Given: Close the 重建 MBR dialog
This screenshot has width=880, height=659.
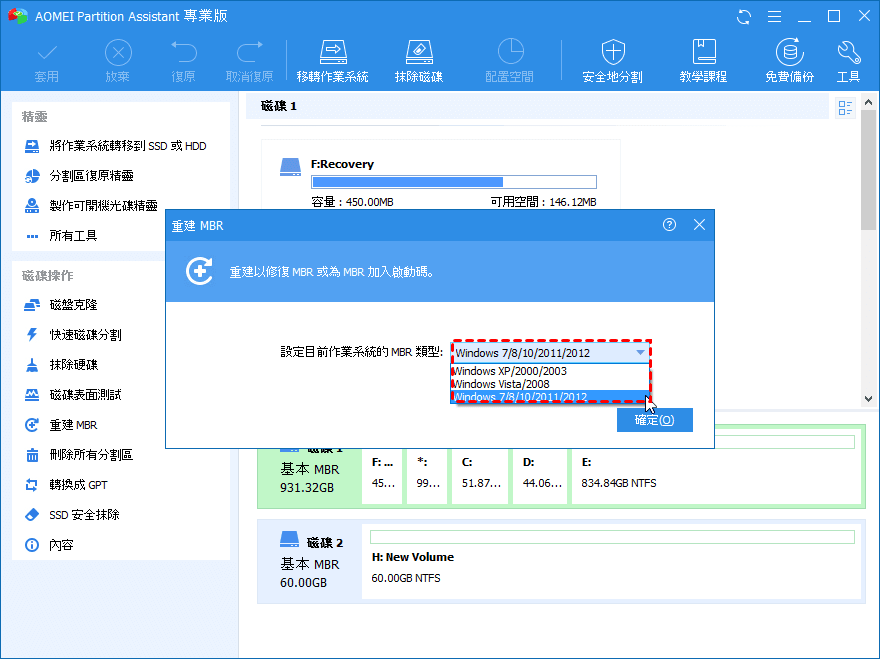Looking at the screenshot, I should (699, 225).
